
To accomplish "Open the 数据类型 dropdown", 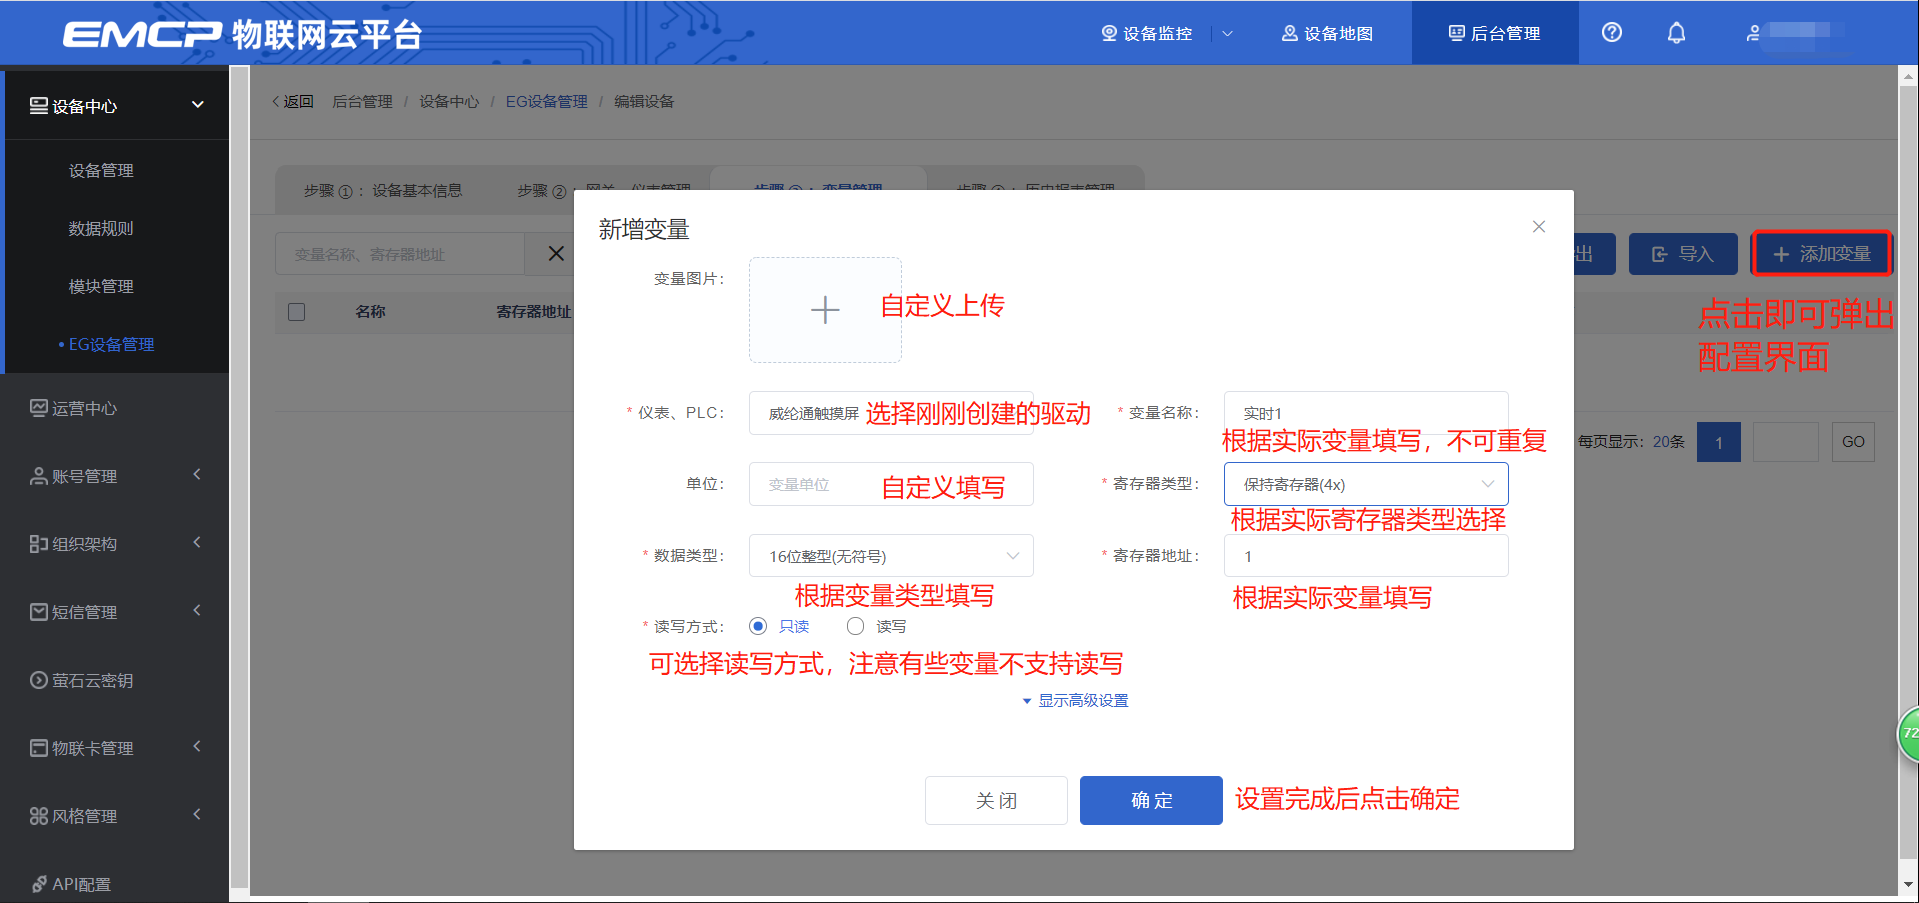I will pyautogui.click(x=890, y=556).
